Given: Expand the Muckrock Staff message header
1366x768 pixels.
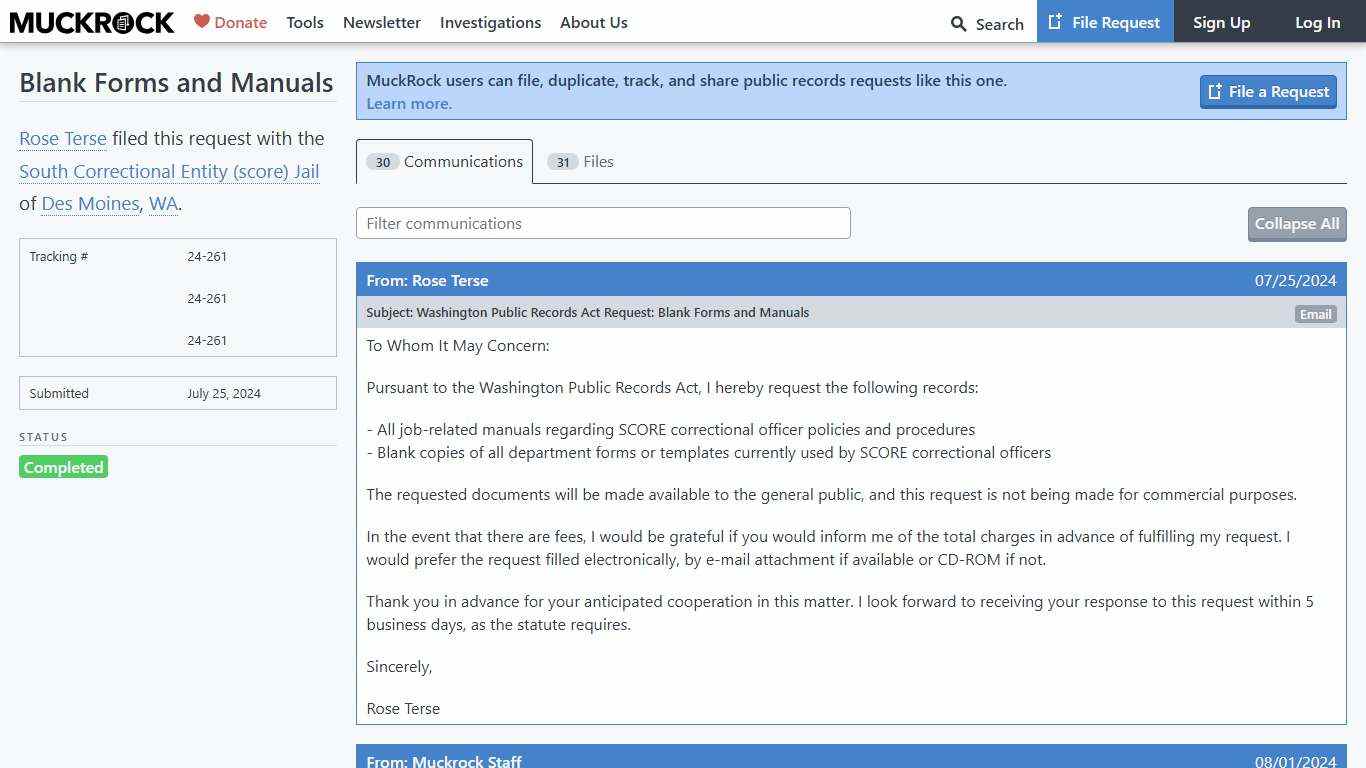Looking at the screenshot, I should click(x=850, y=759).
